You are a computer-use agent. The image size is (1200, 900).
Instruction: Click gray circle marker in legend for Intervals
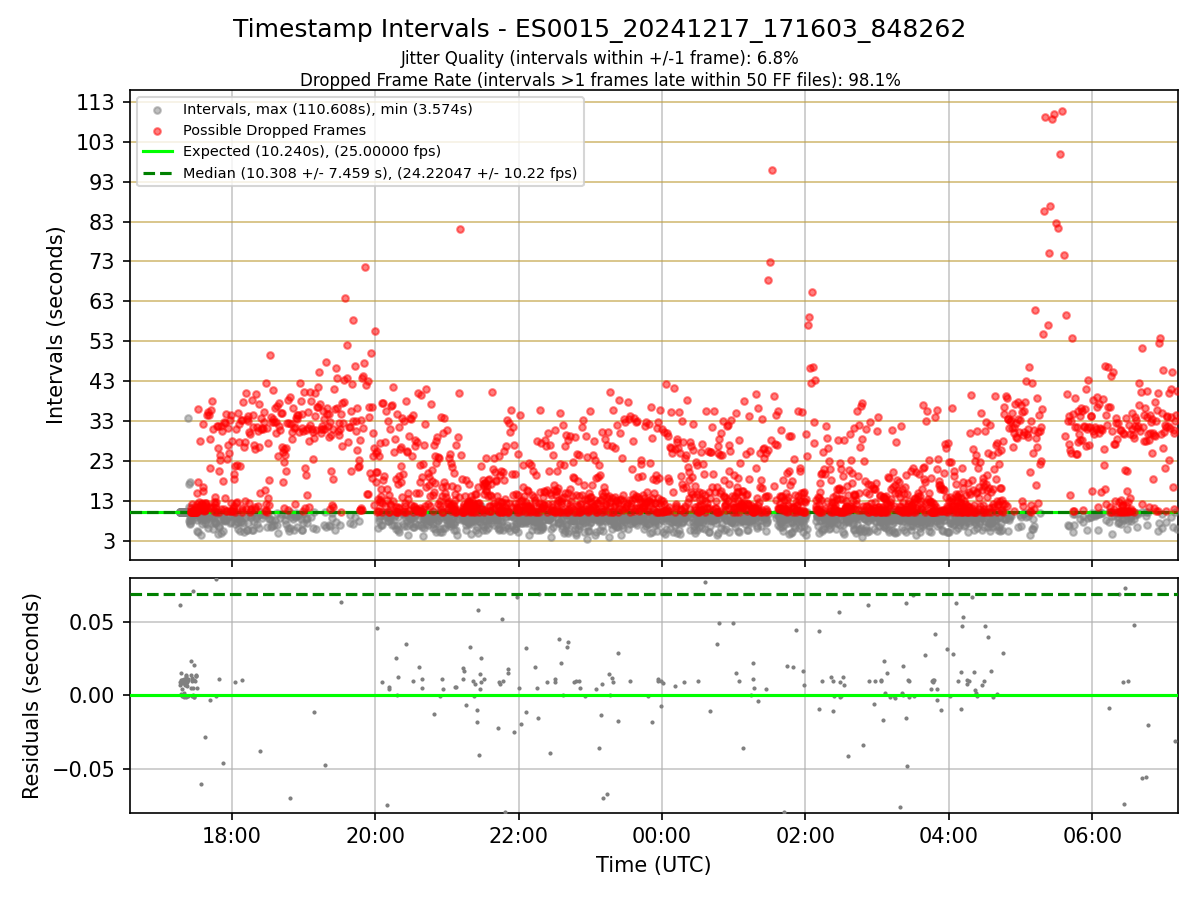(157, 110)
